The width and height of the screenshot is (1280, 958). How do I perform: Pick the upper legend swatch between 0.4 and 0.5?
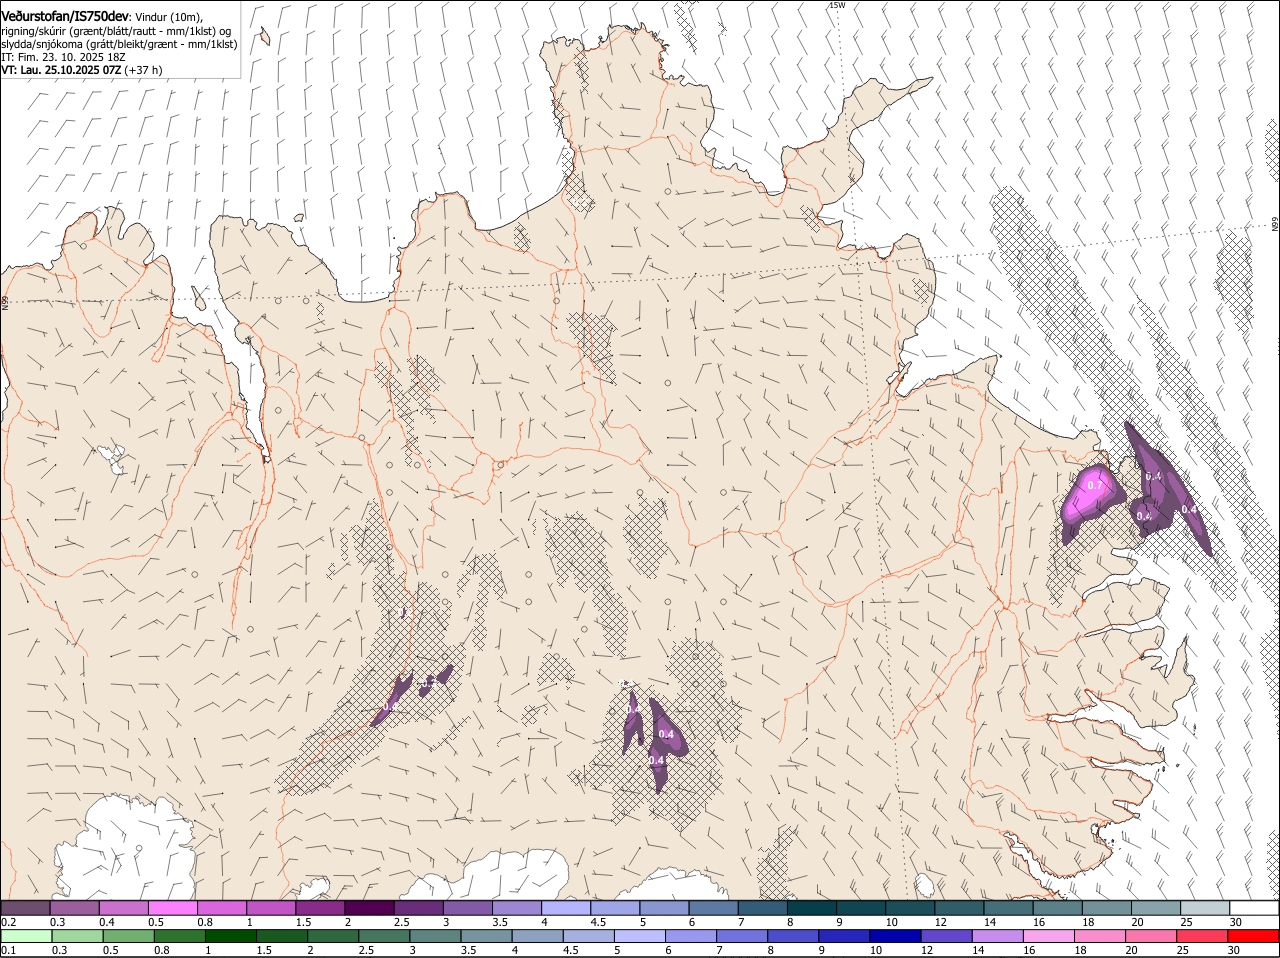pos(124,907)
